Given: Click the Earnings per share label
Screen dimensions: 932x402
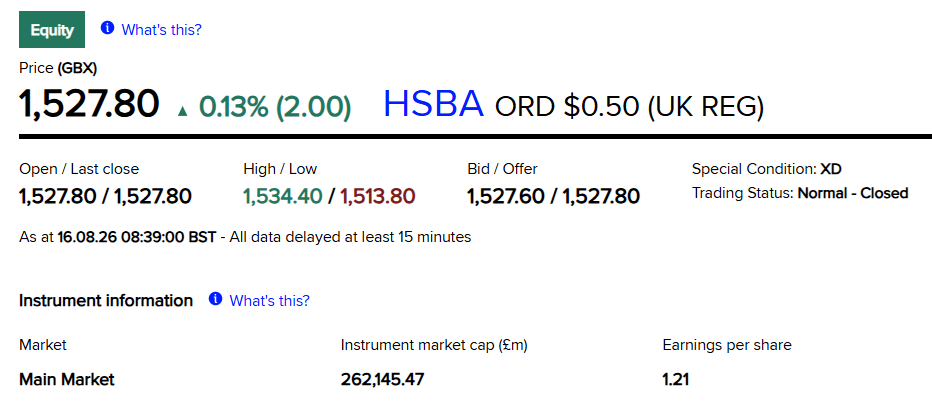Looking at the screenshot, I should click(x=727, y=345).
